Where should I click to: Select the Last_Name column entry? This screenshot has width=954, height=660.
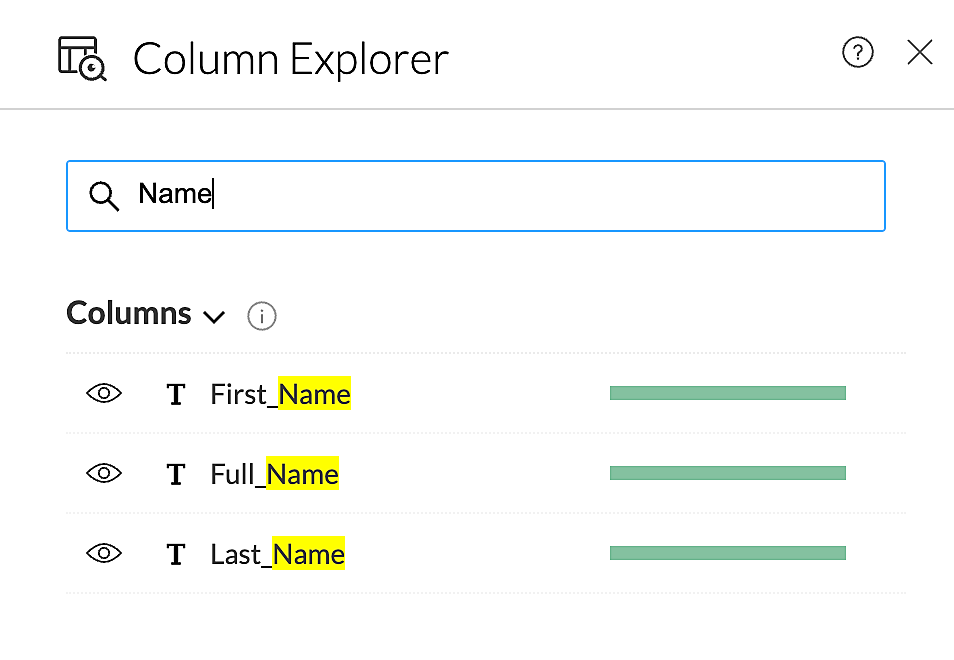click(x=278, y=554)
